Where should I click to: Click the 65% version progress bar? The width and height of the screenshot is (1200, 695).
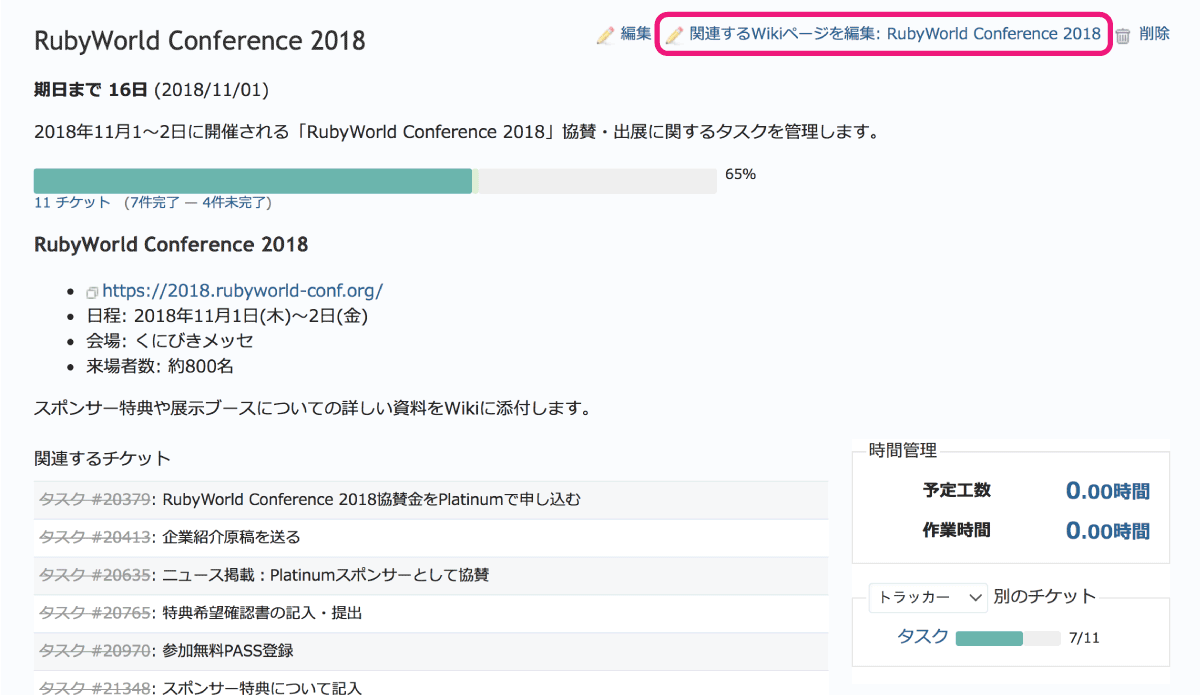tap(375, 181)
